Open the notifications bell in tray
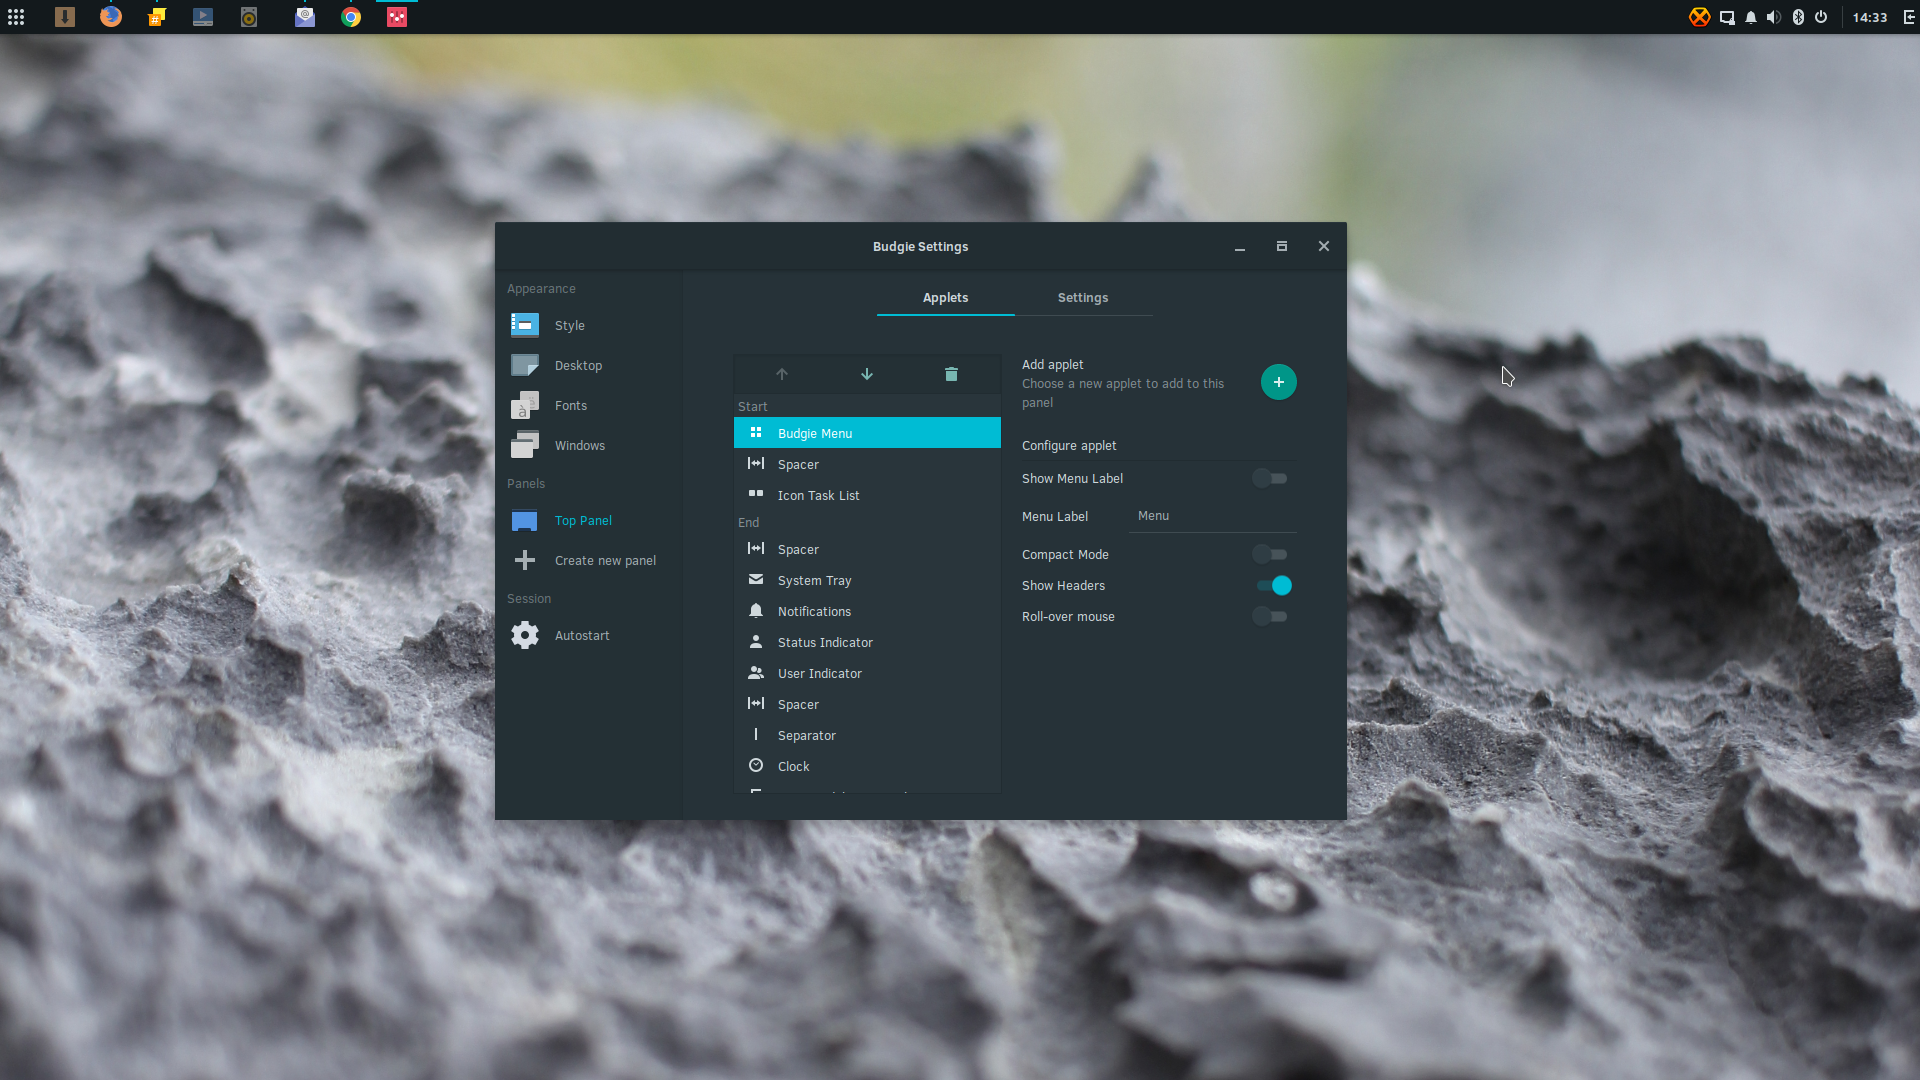The width and height of the screenshot is (1920, 1080). coord(1751,17)
